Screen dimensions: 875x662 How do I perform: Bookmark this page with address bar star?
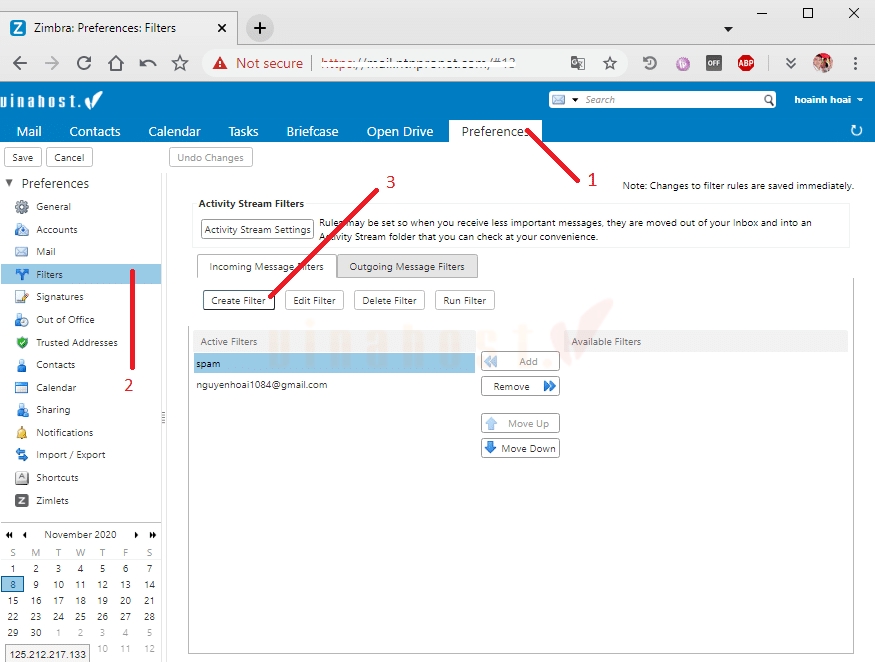(610, 63)
